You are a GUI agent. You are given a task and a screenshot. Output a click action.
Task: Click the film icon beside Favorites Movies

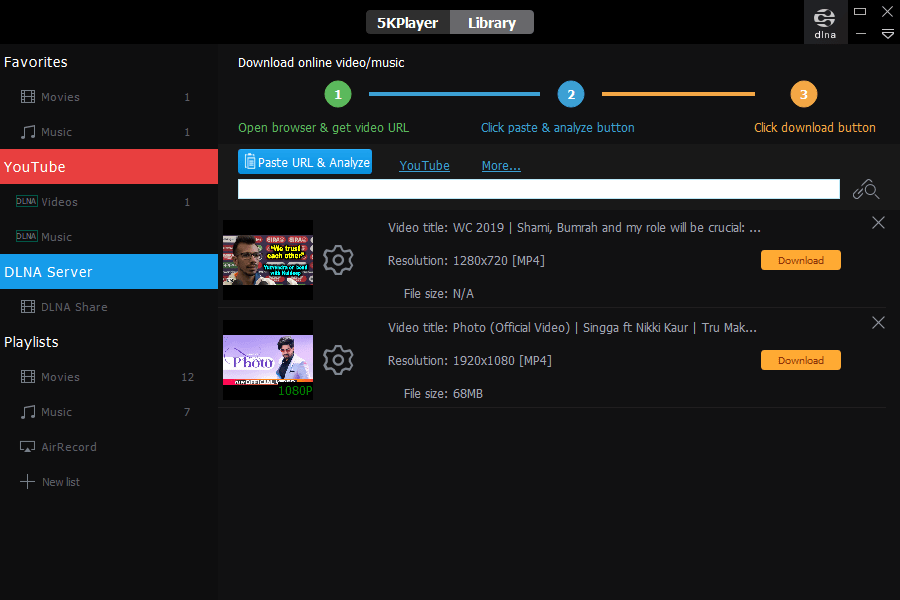[28, 96]
